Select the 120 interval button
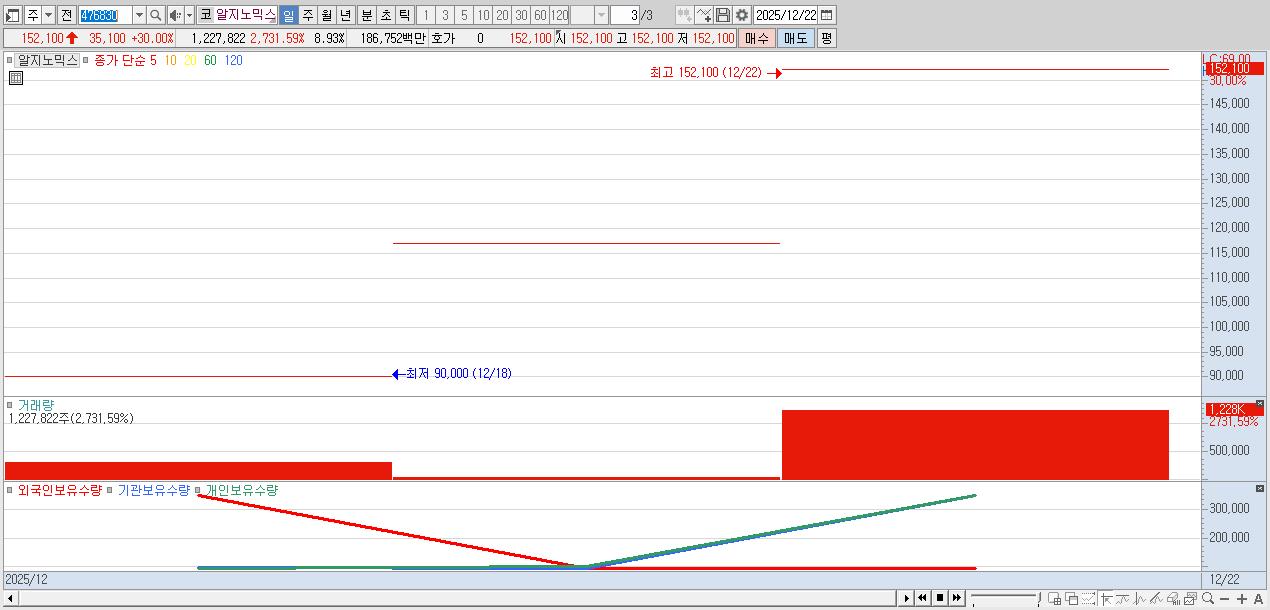 (x=559, y=15)
